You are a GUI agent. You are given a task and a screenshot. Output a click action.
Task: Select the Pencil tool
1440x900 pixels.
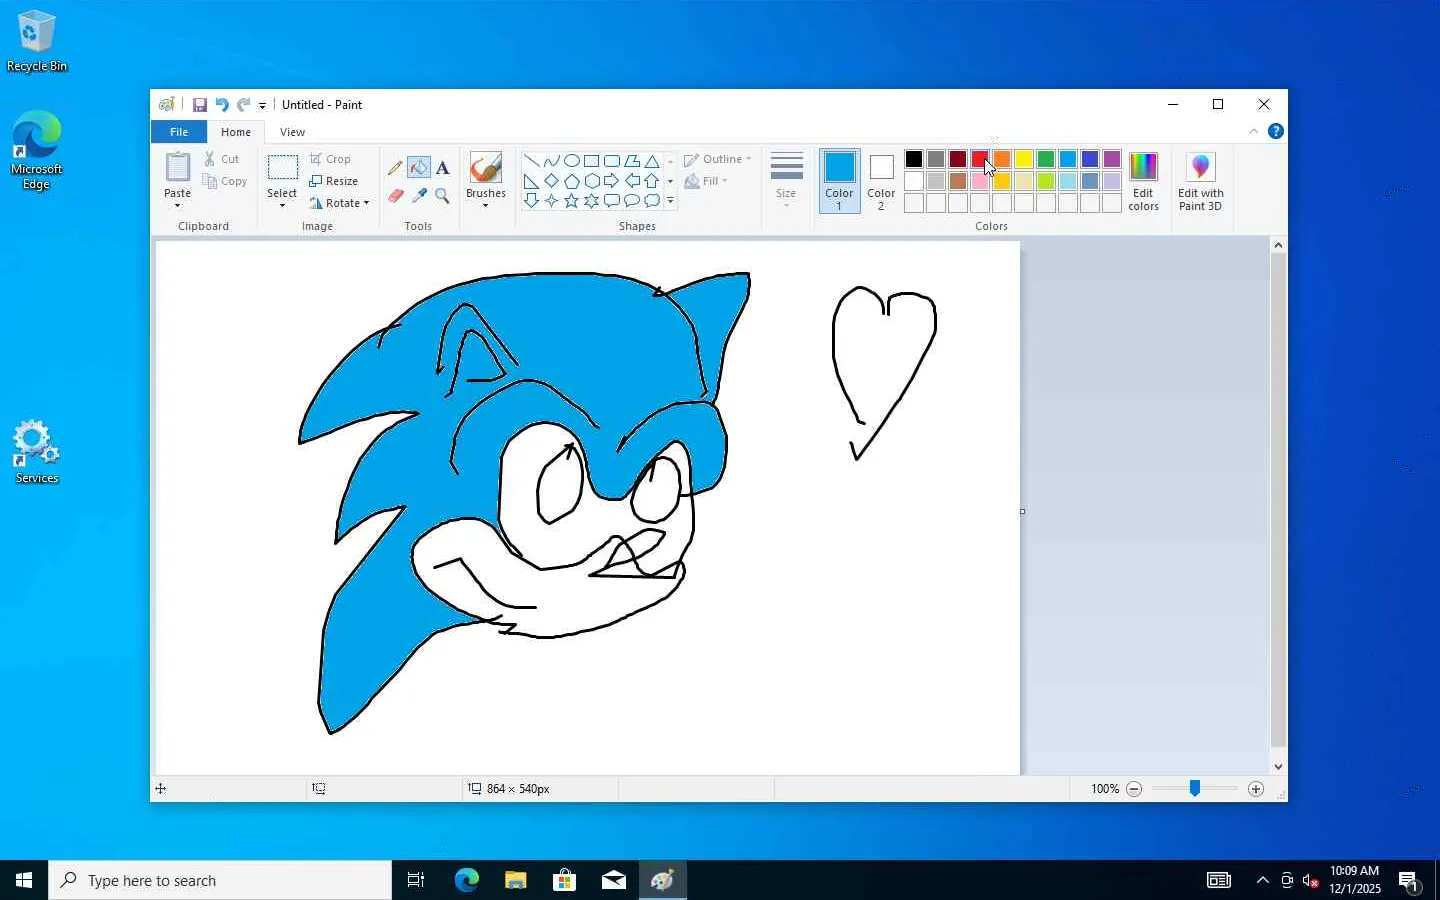396,168
